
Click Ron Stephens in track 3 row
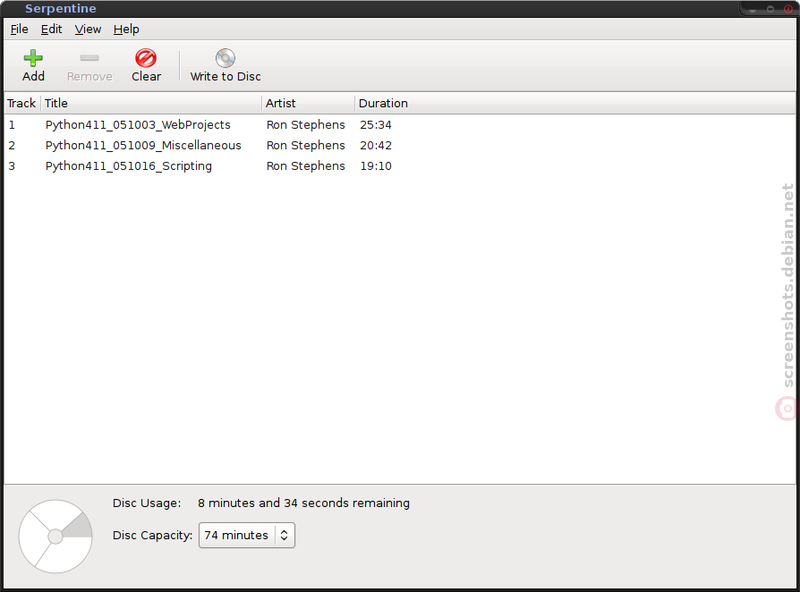point(306,166)
